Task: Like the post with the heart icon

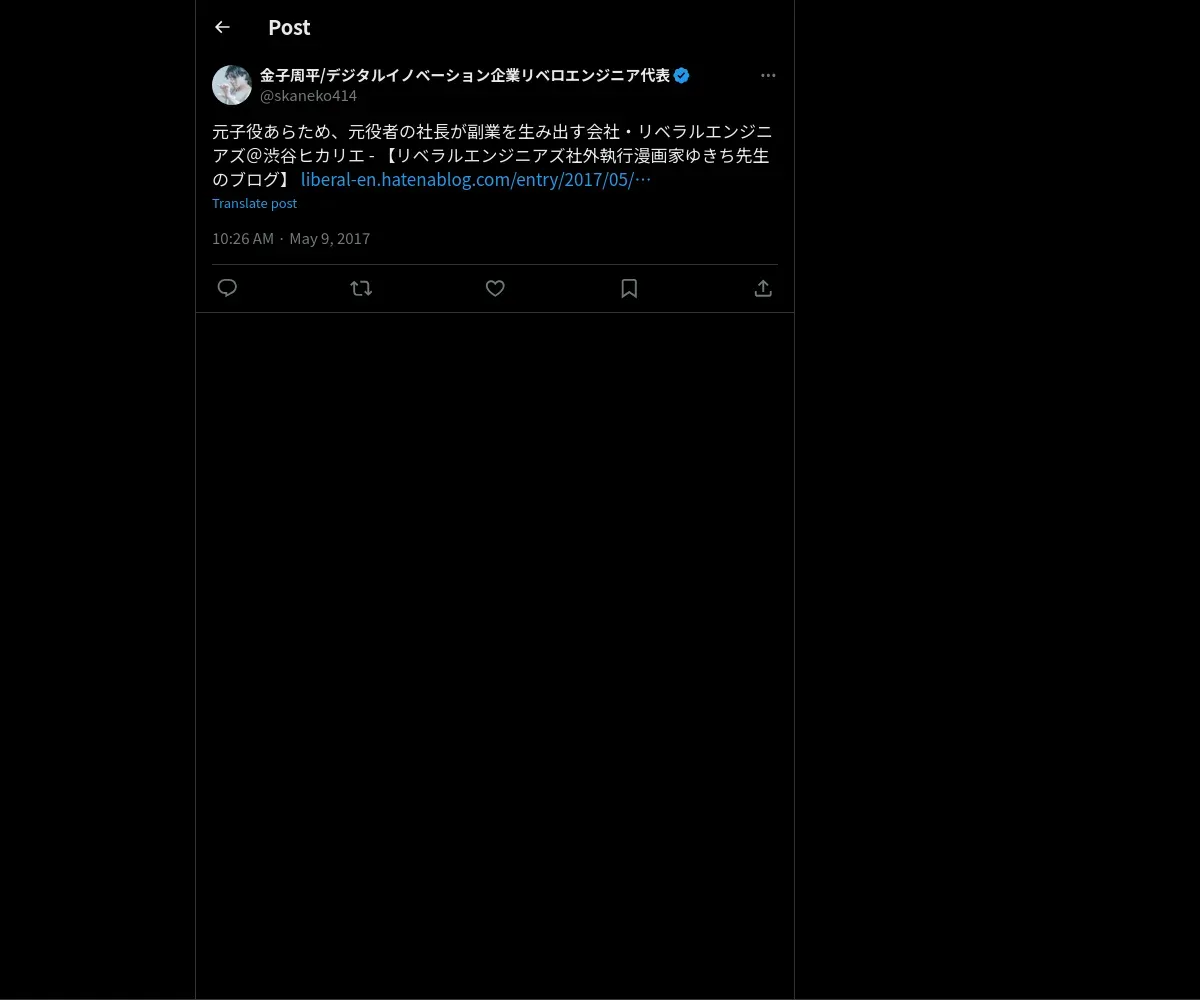Action: [495, 288]
